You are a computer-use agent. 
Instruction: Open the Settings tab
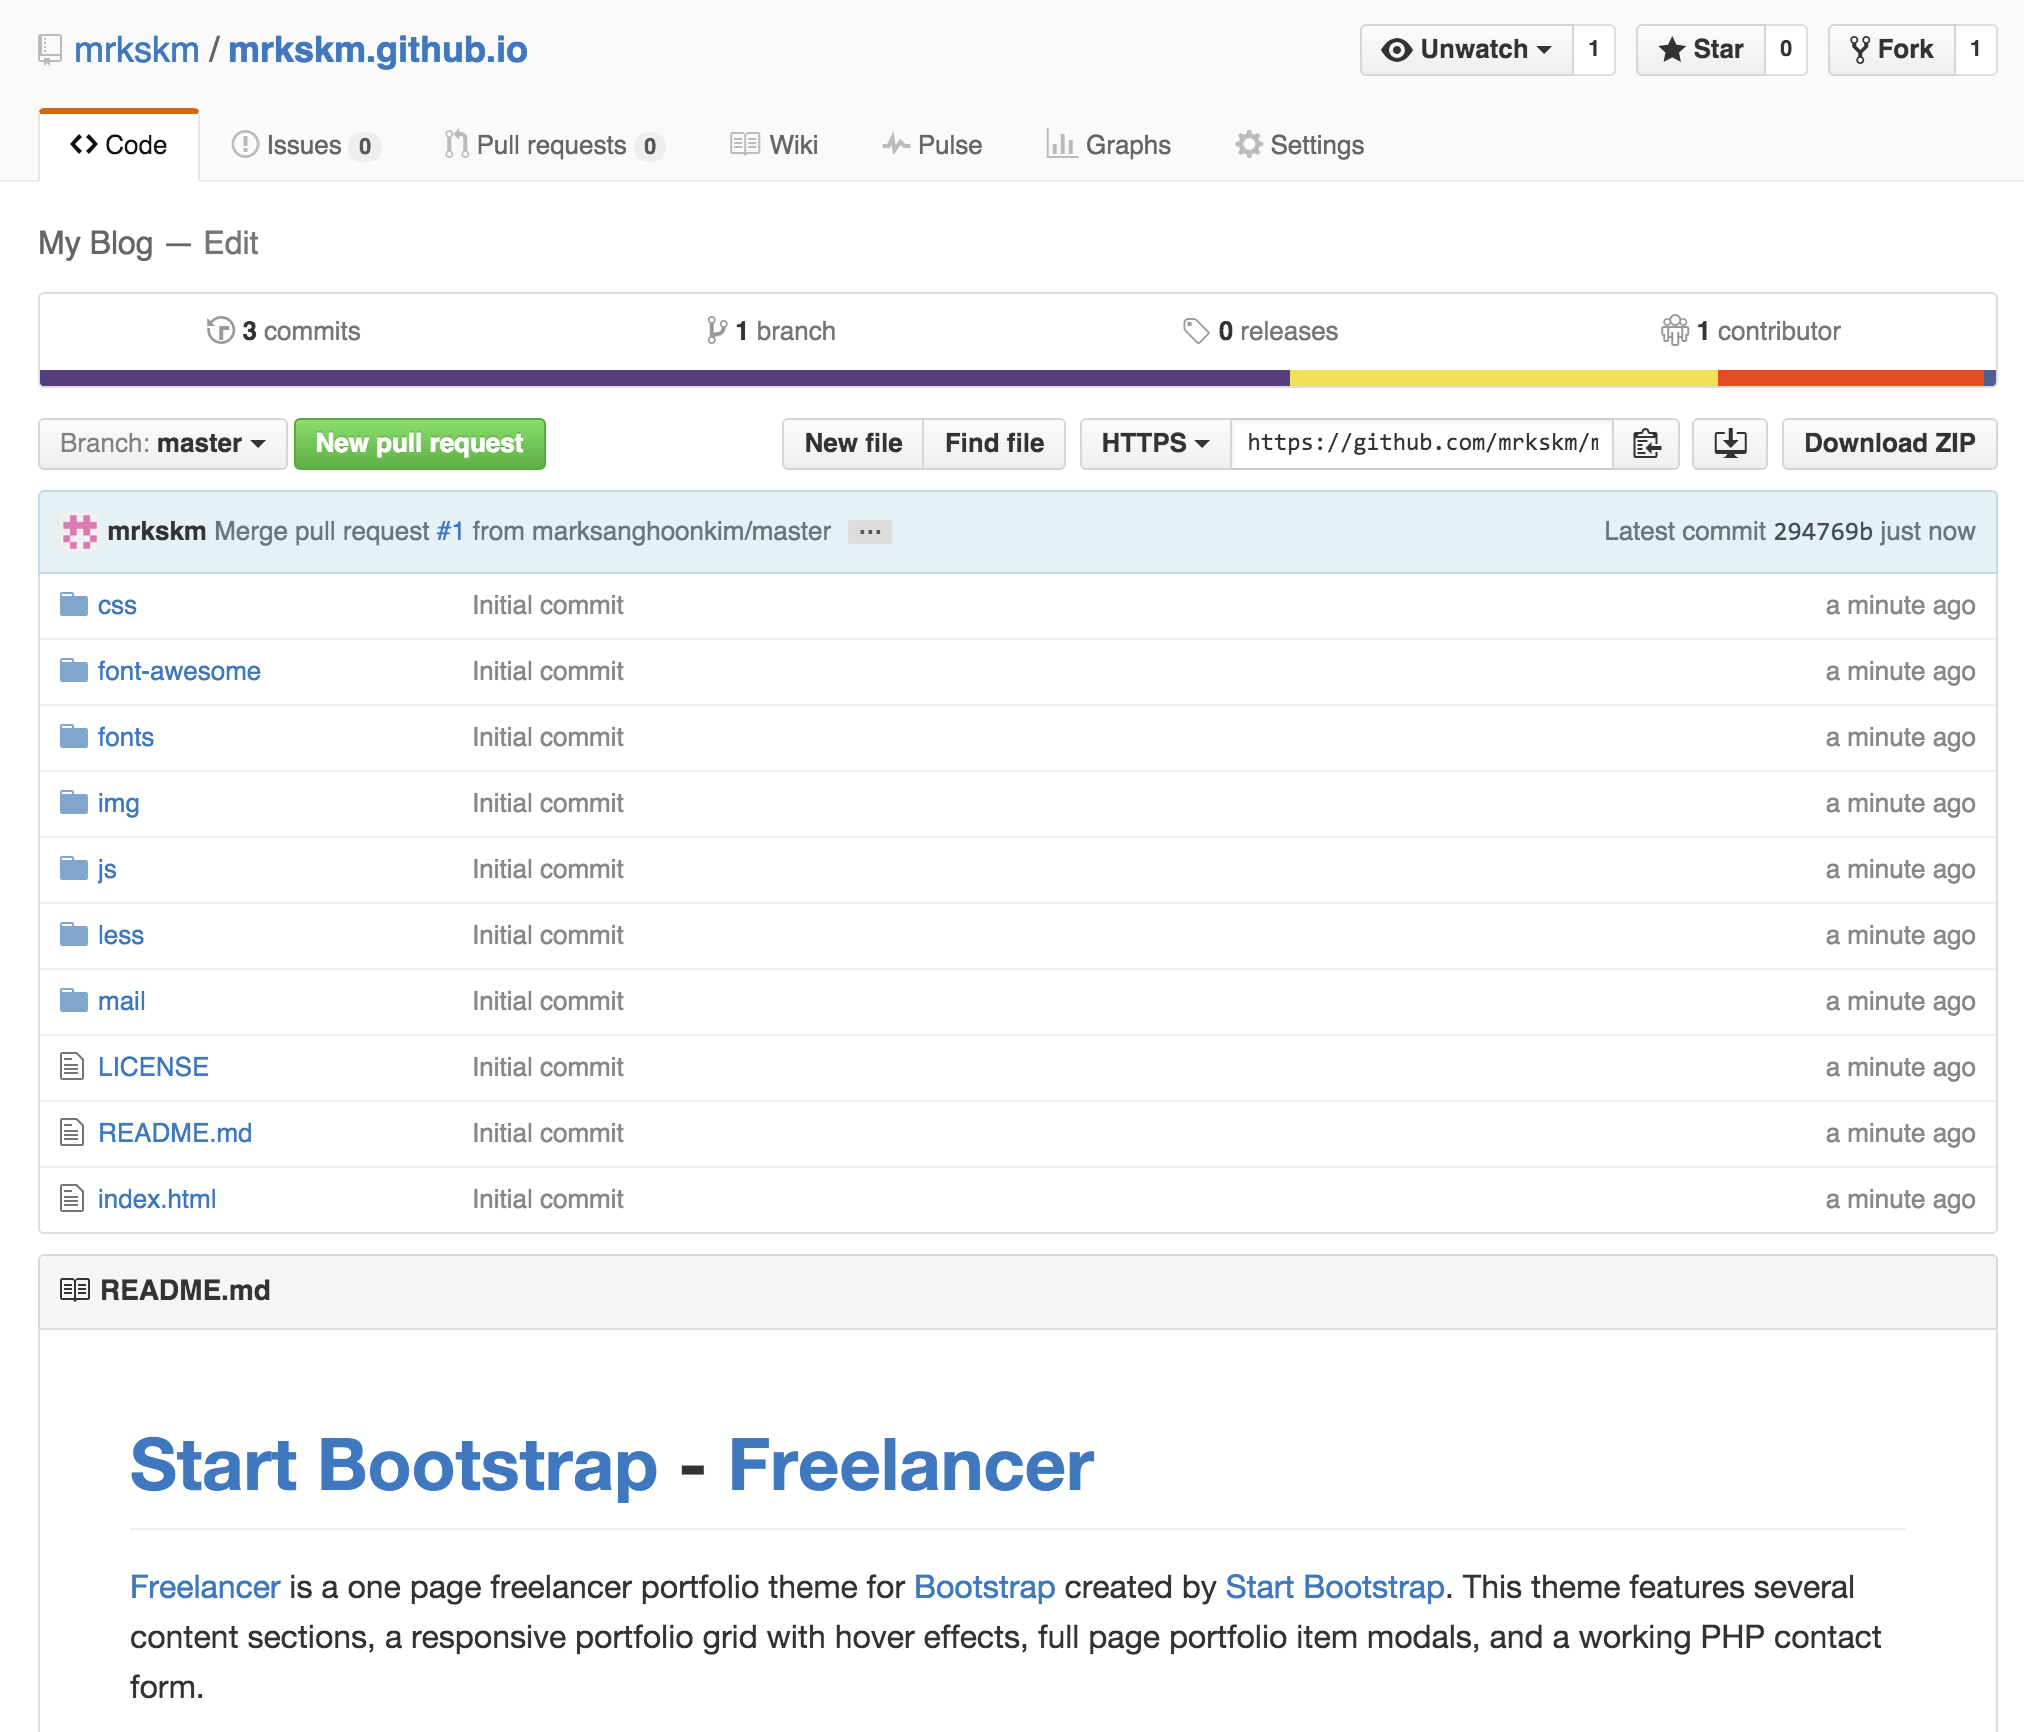[x=1299, y=145]
